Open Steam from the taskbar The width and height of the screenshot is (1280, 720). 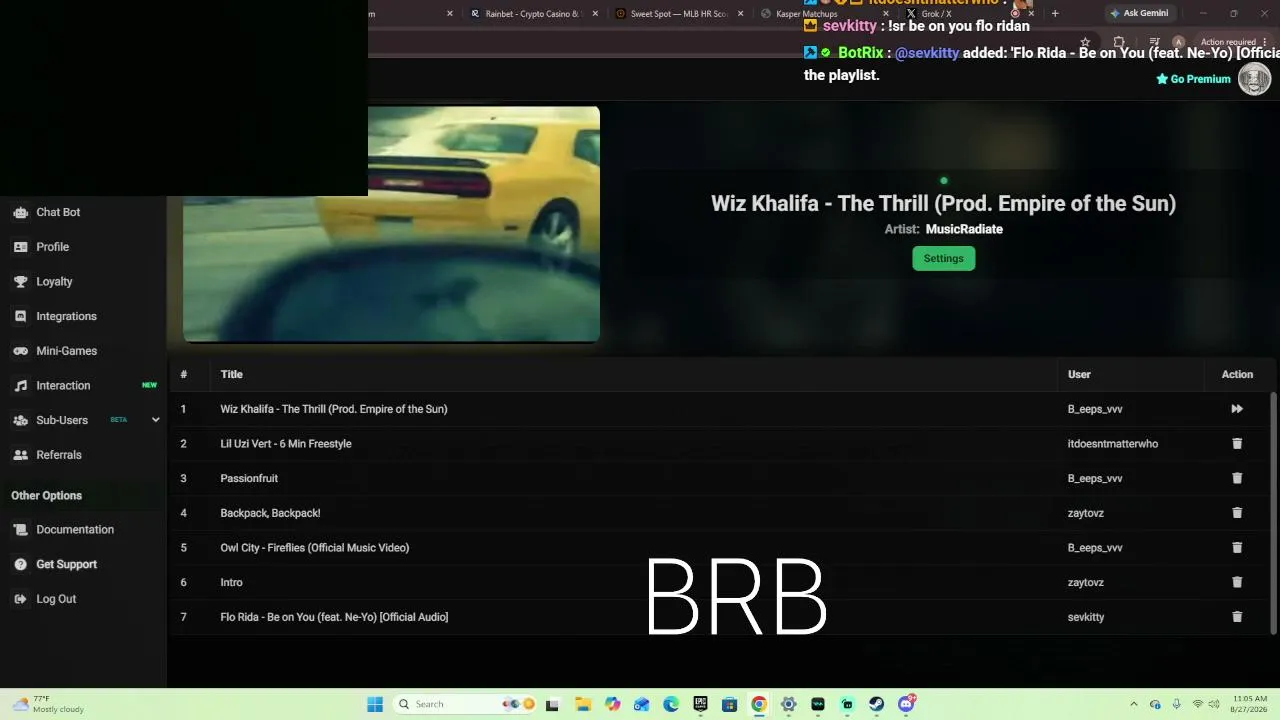click(x=876, y=704)
